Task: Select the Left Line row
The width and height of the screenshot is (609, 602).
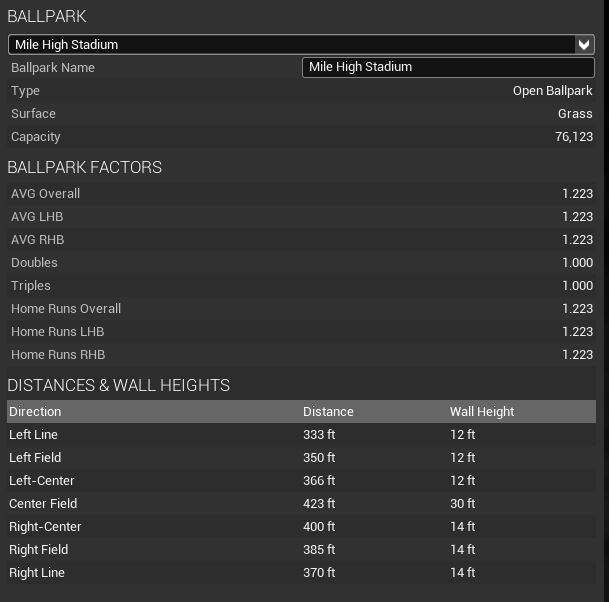Action: click(34, 435)
